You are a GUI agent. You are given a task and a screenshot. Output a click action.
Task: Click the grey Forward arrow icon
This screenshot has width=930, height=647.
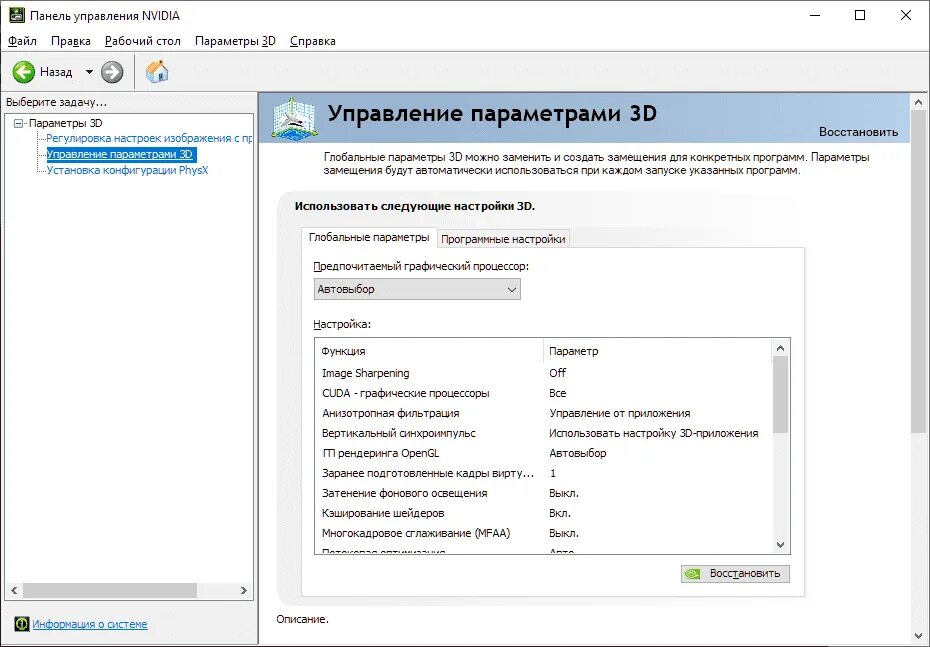click(x=112, y=72)
